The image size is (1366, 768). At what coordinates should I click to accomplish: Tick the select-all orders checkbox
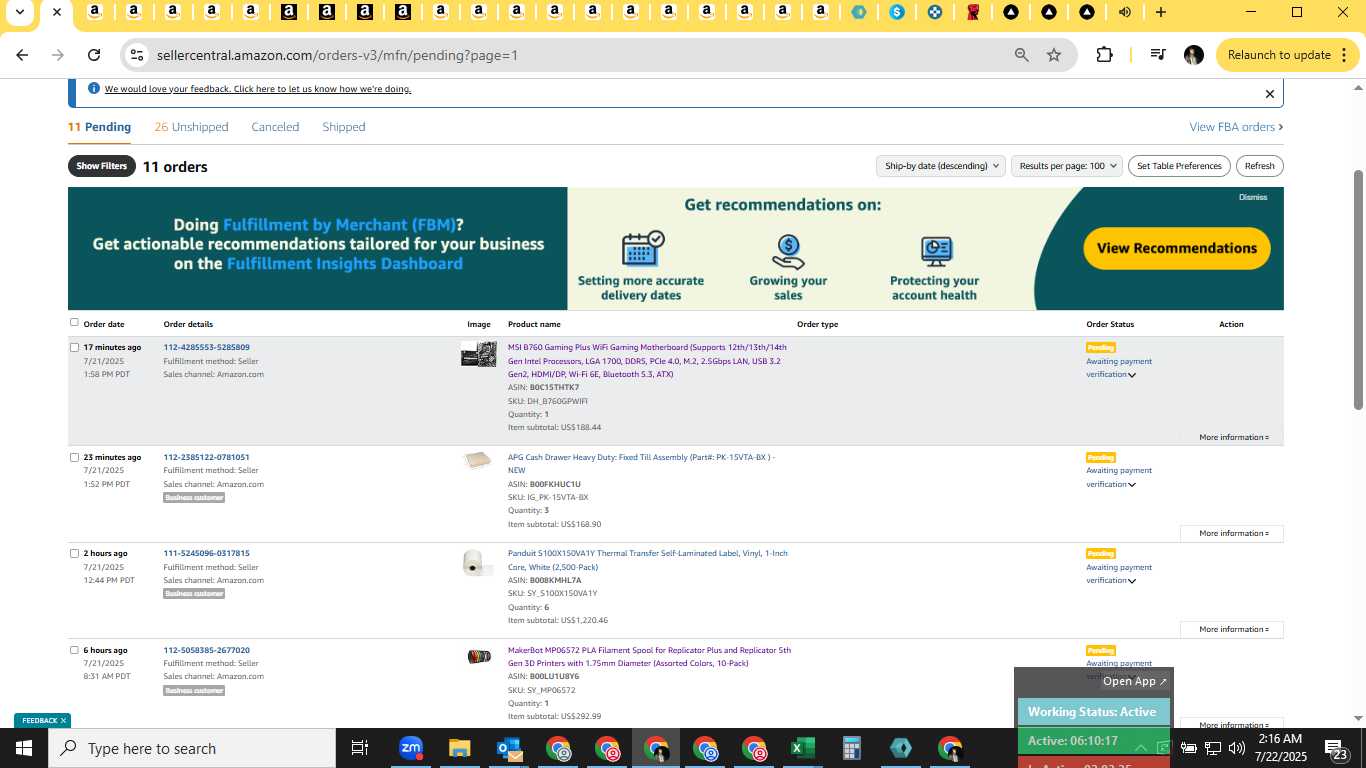pos(74,322)
